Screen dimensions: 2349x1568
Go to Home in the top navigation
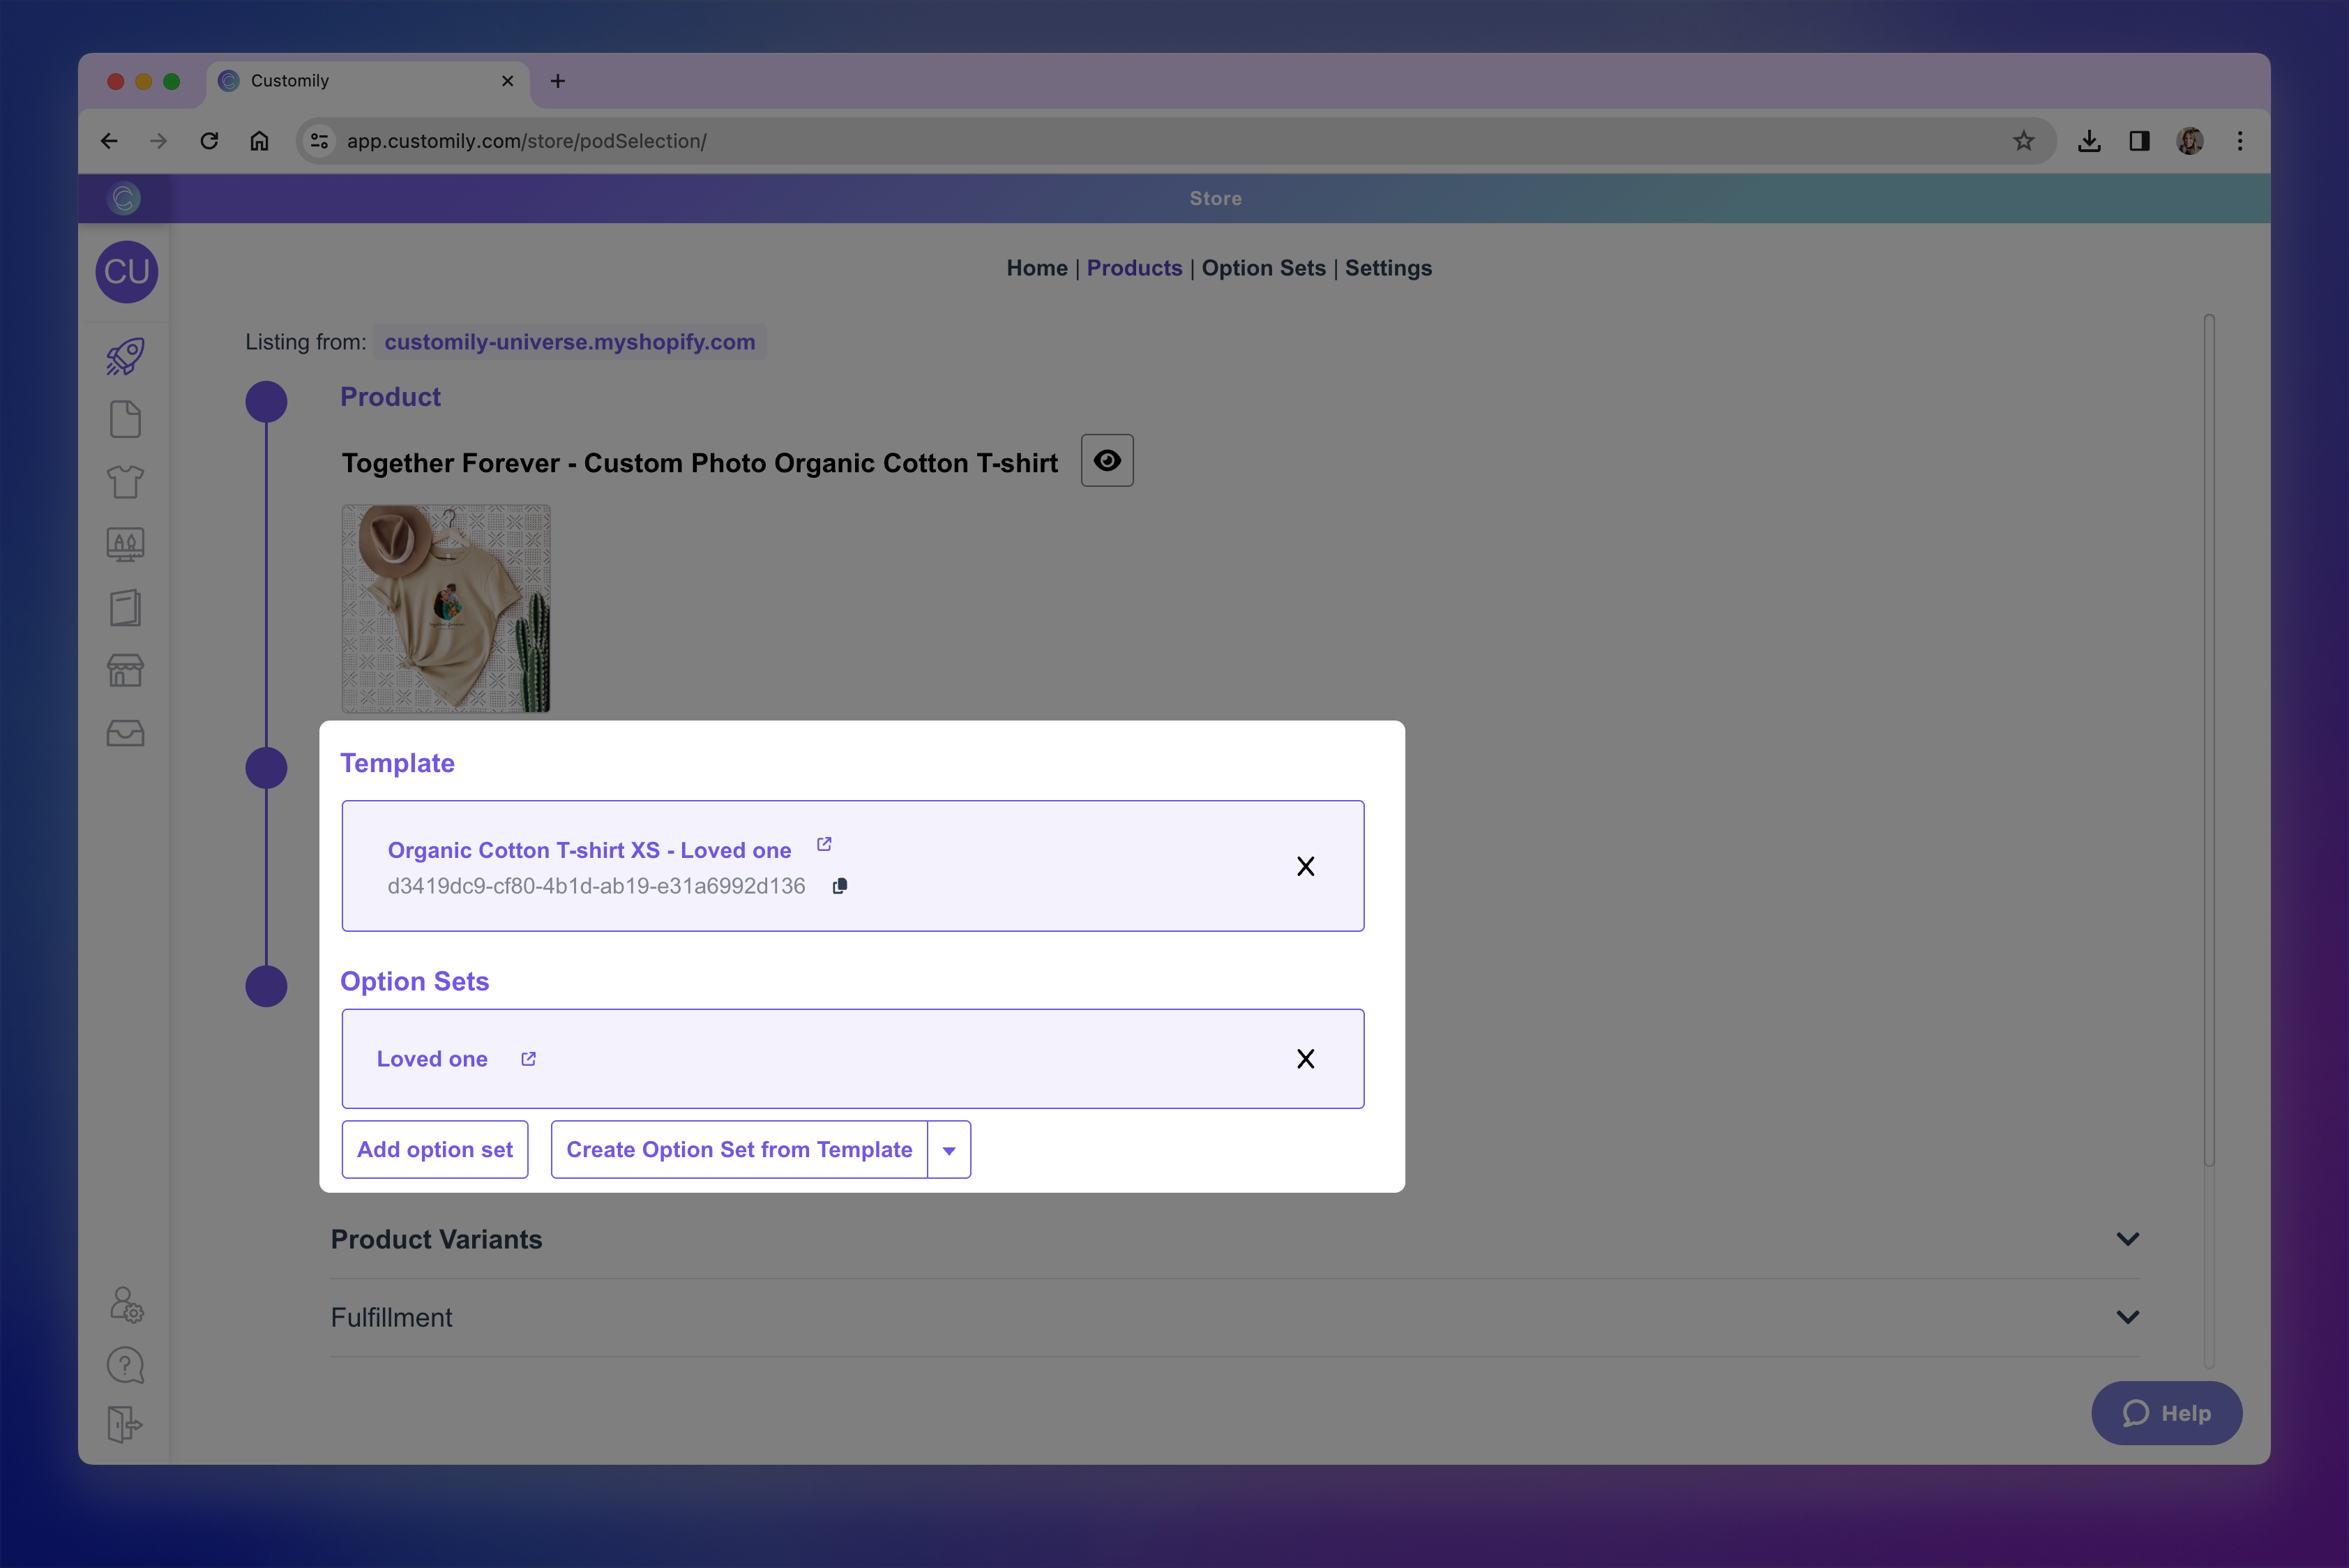pos(1036,268)
